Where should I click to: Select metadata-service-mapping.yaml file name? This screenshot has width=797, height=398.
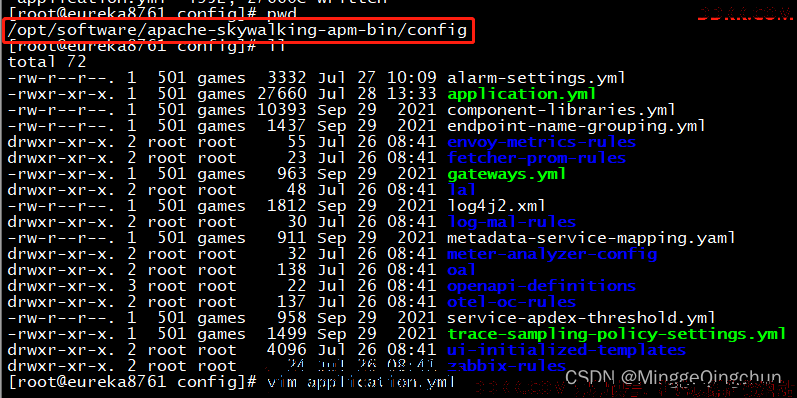click(x=591, y=238)
